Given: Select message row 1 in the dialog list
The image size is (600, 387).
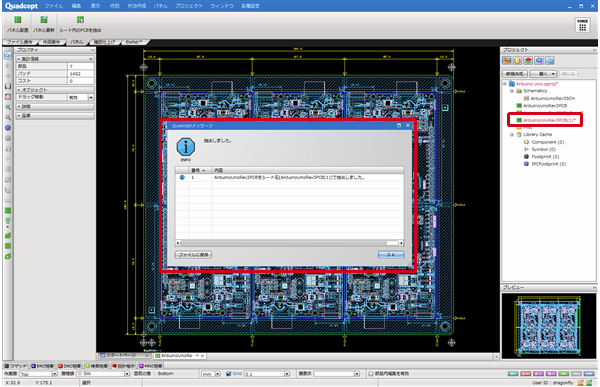Looking at the screenshot, I should click(x=289, y=178).
